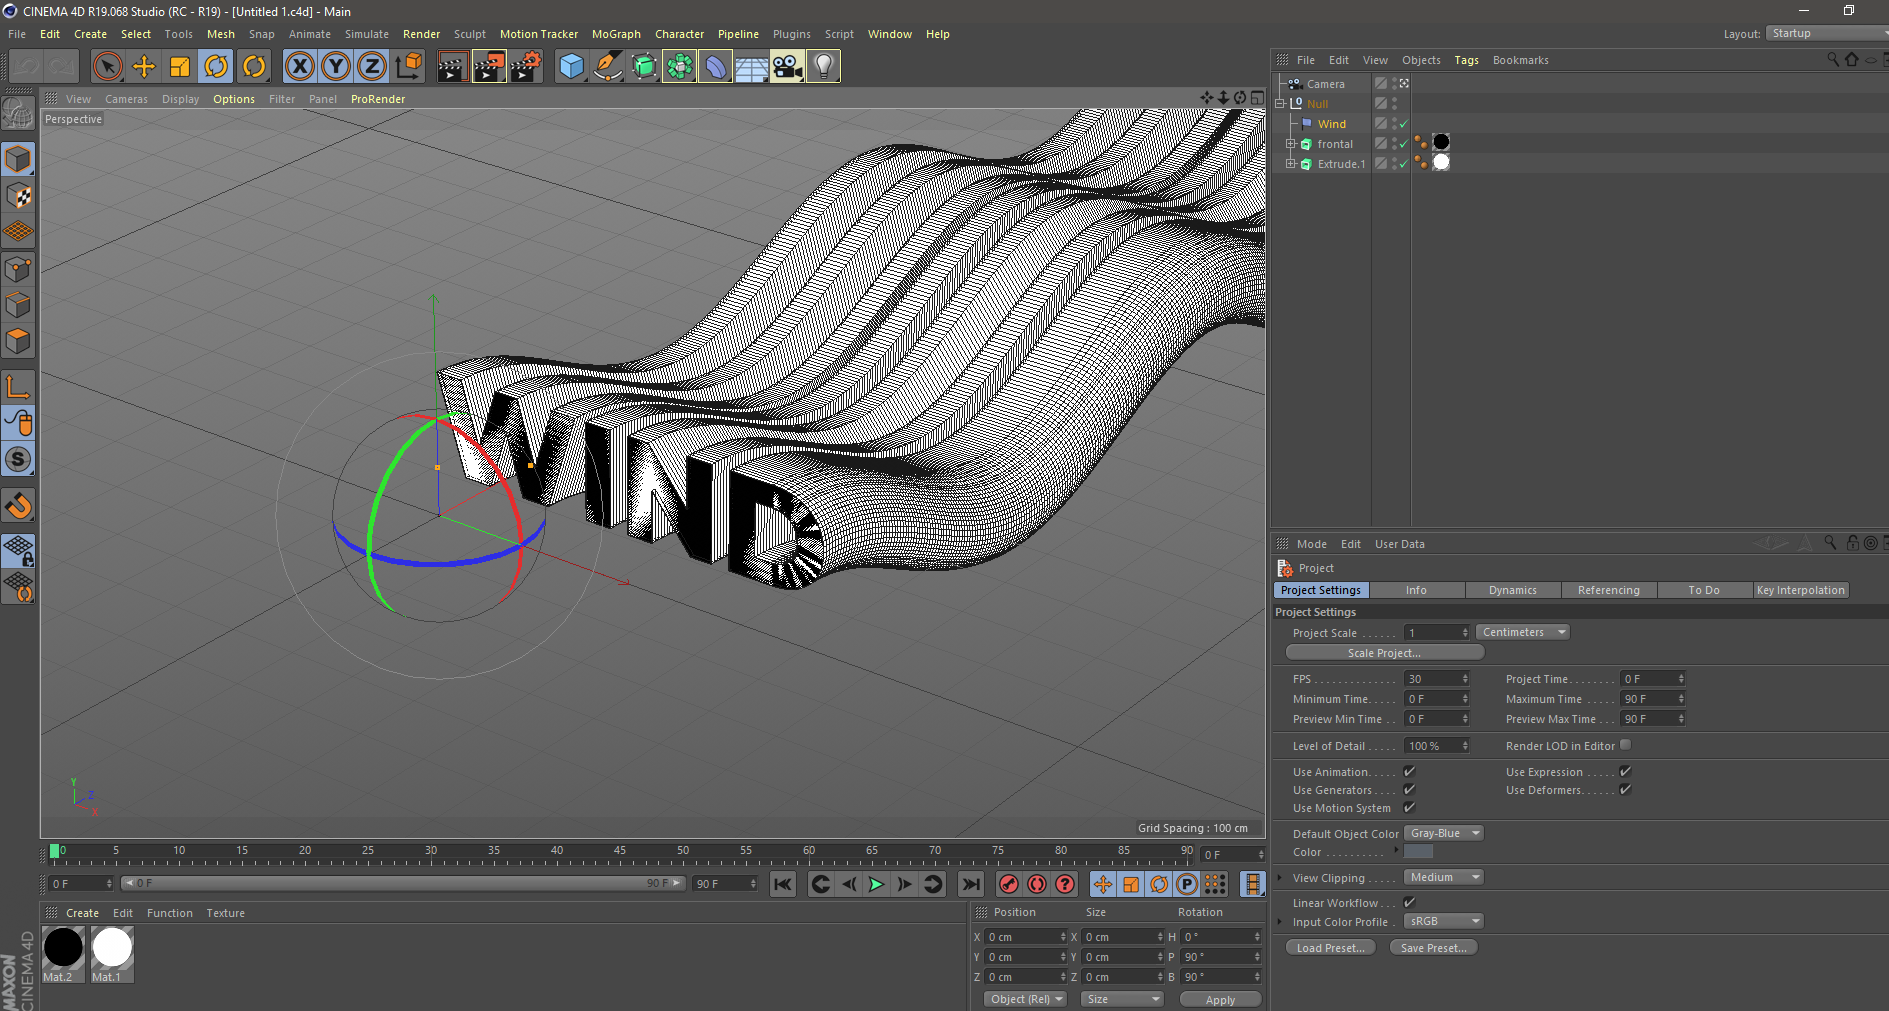
Task: Play the animation forward
Action: (876, 884)
